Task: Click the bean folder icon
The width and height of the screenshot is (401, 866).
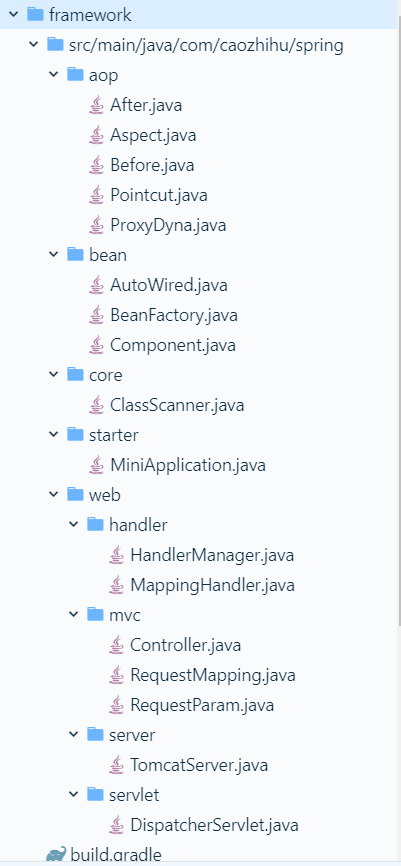Action: coord(75,254)
